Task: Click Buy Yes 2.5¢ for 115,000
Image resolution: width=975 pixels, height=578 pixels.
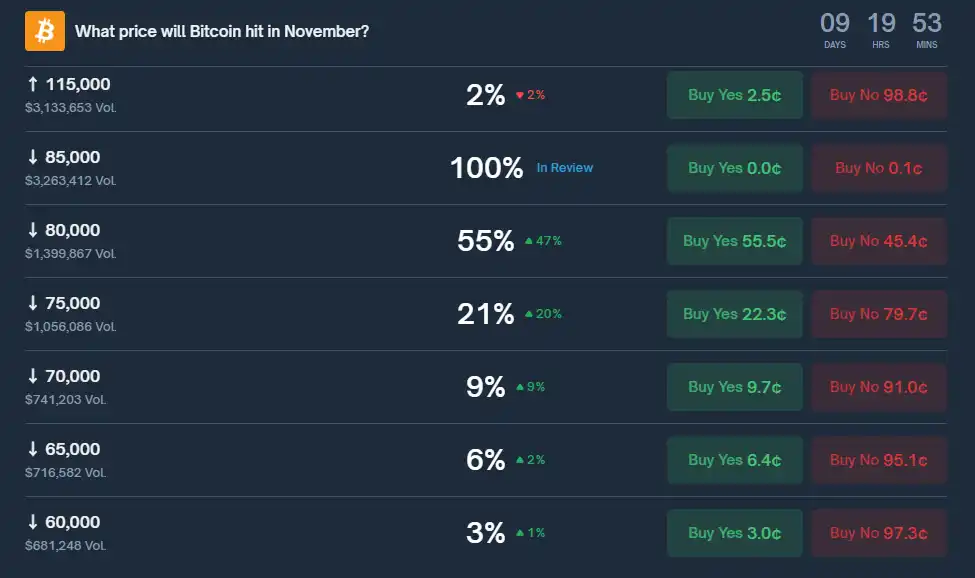Action: 734,95
